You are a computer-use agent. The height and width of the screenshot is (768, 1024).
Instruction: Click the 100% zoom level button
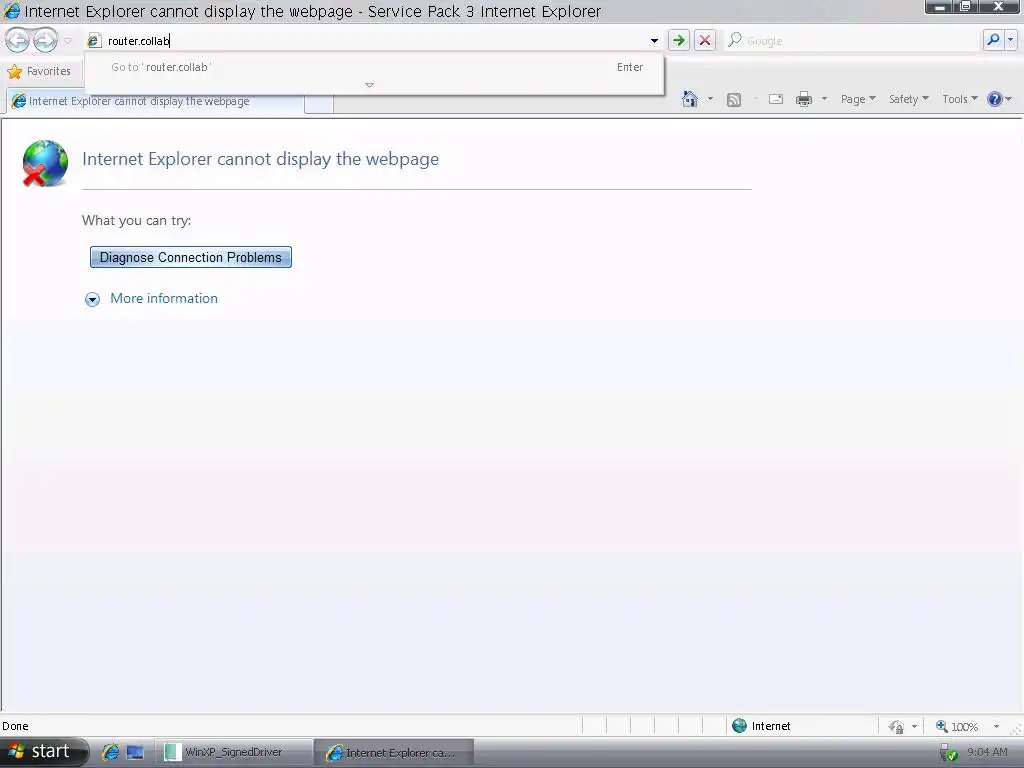pos(957,726)
